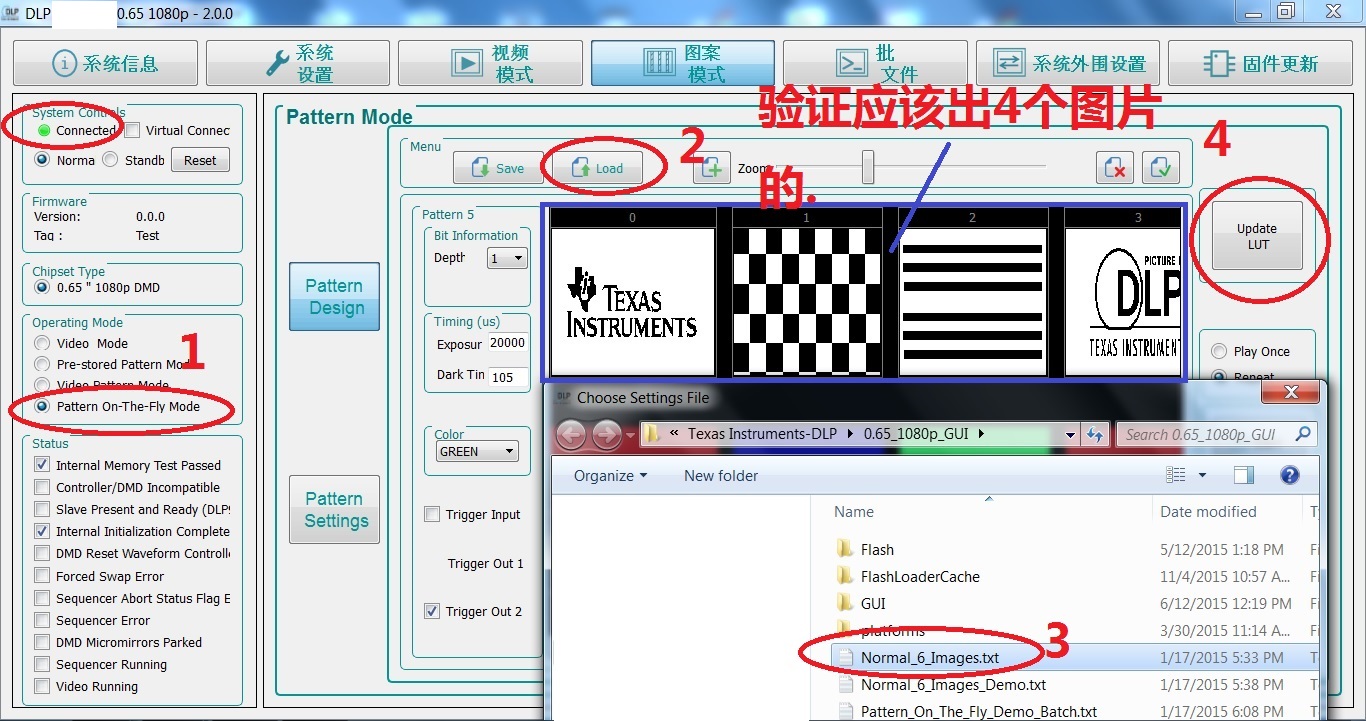Toggle the Trigger Out 2 checkbox
Screen dimensions: 1366x721
(432, 611)
